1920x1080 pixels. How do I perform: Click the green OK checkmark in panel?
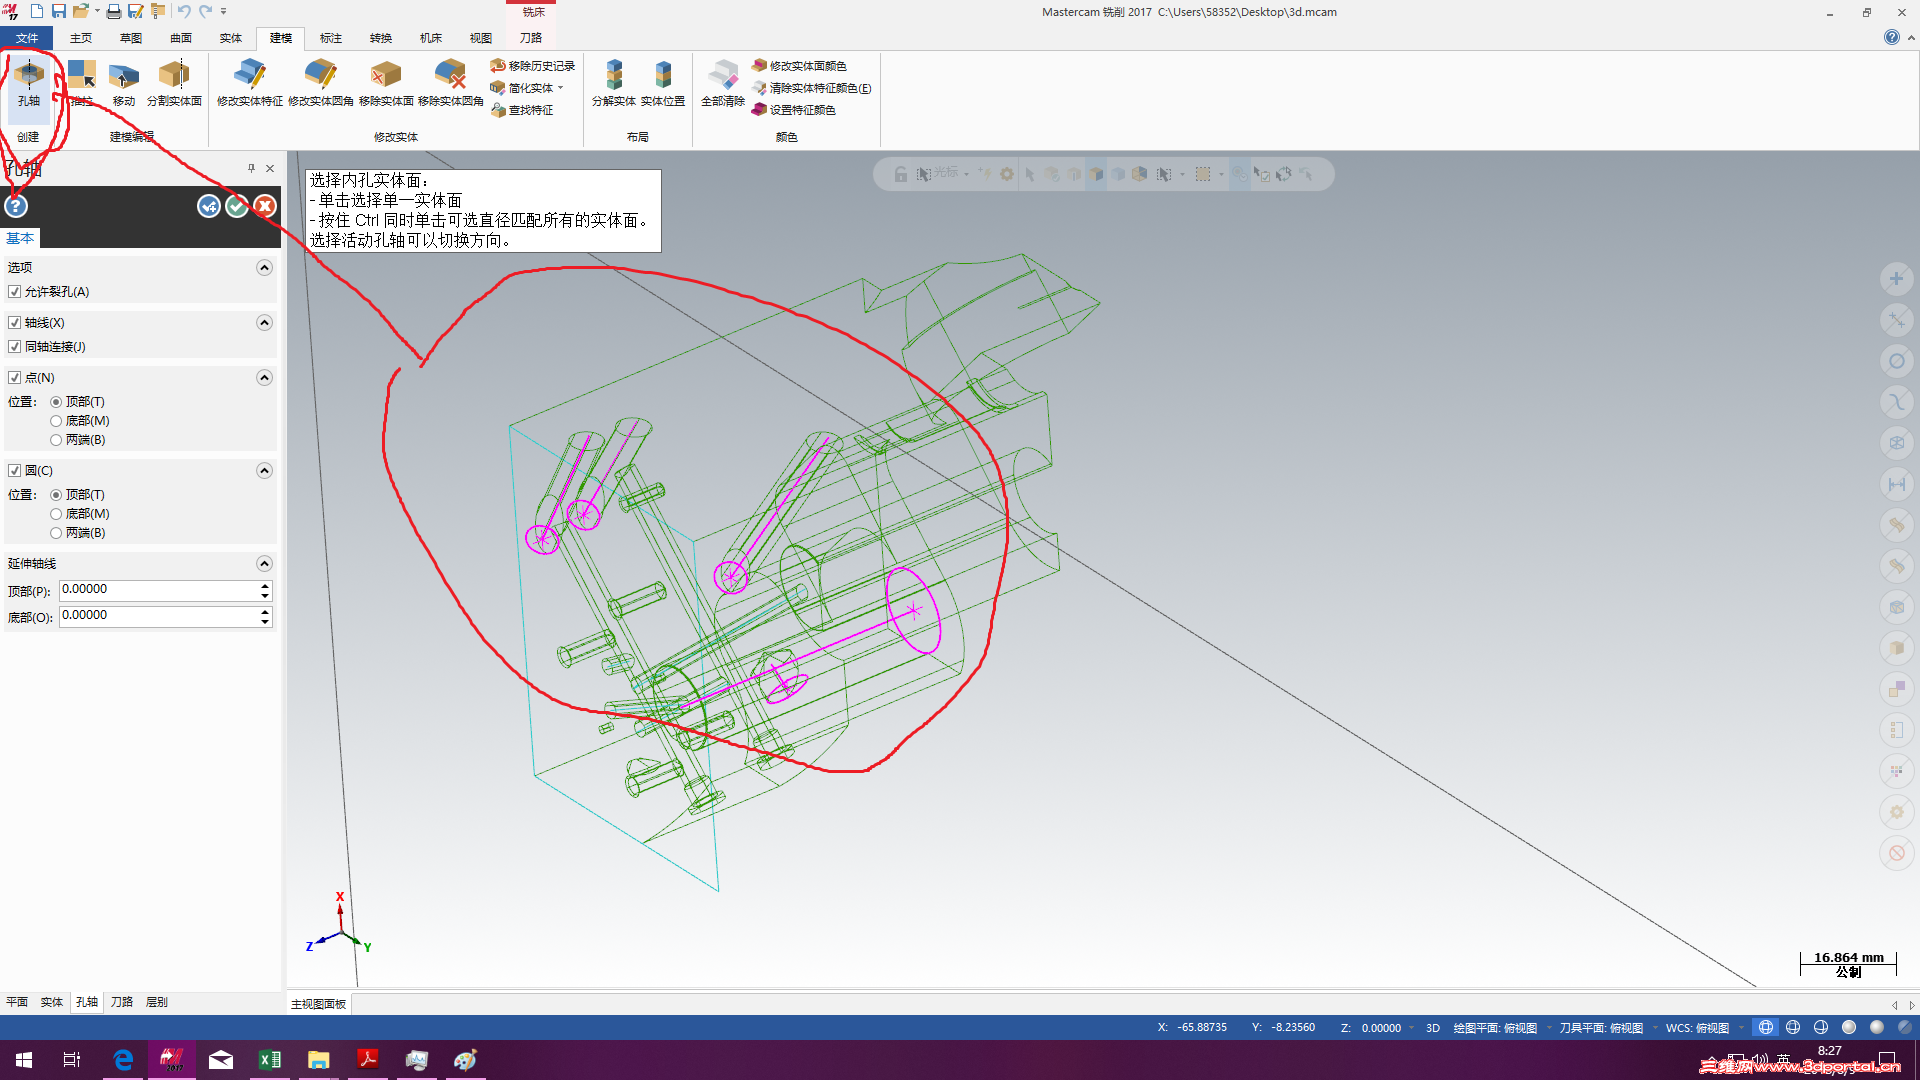click(237, 206)
